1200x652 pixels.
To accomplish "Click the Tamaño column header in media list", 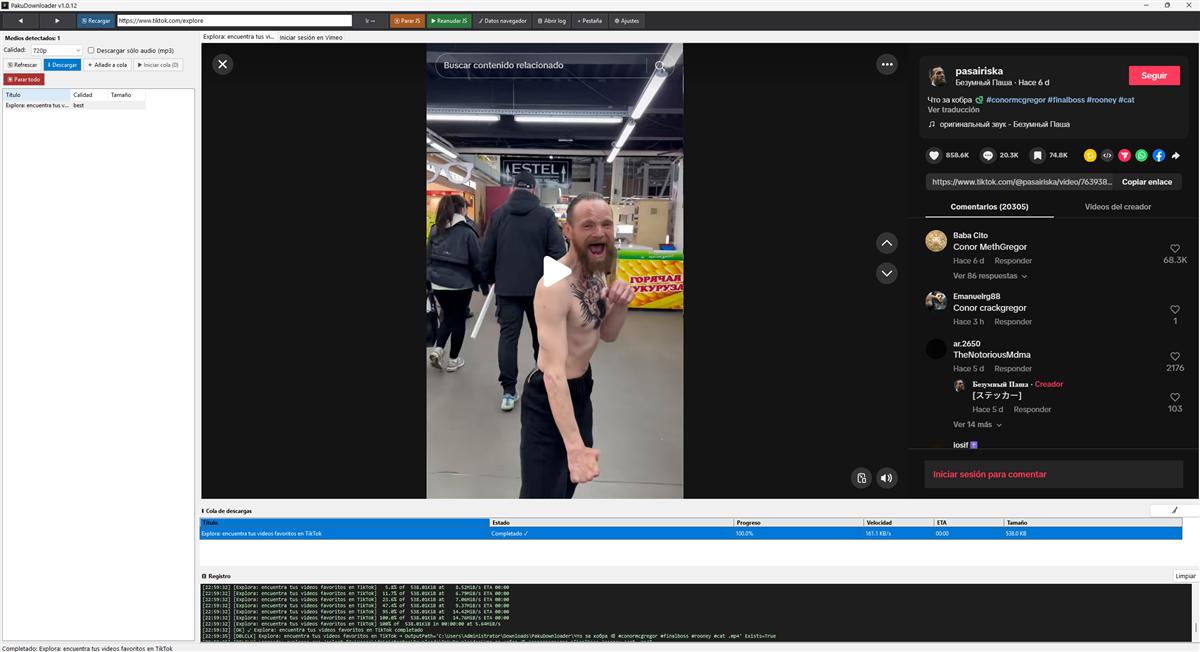I will tap(126, 95).
